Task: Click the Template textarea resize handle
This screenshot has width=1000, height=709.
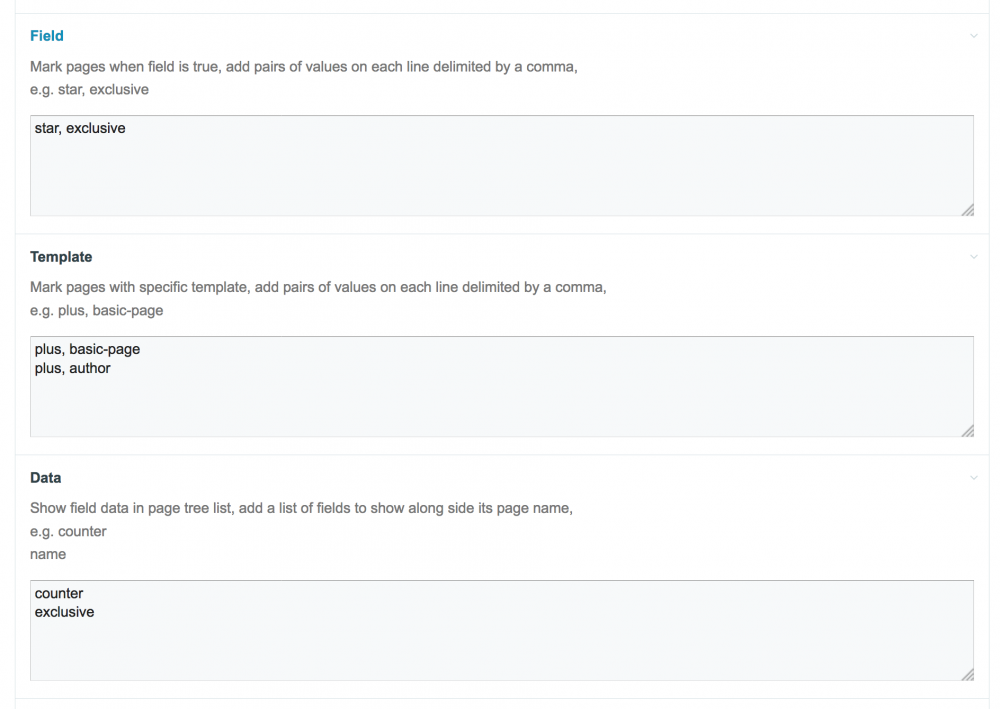Action: point(967,430)
